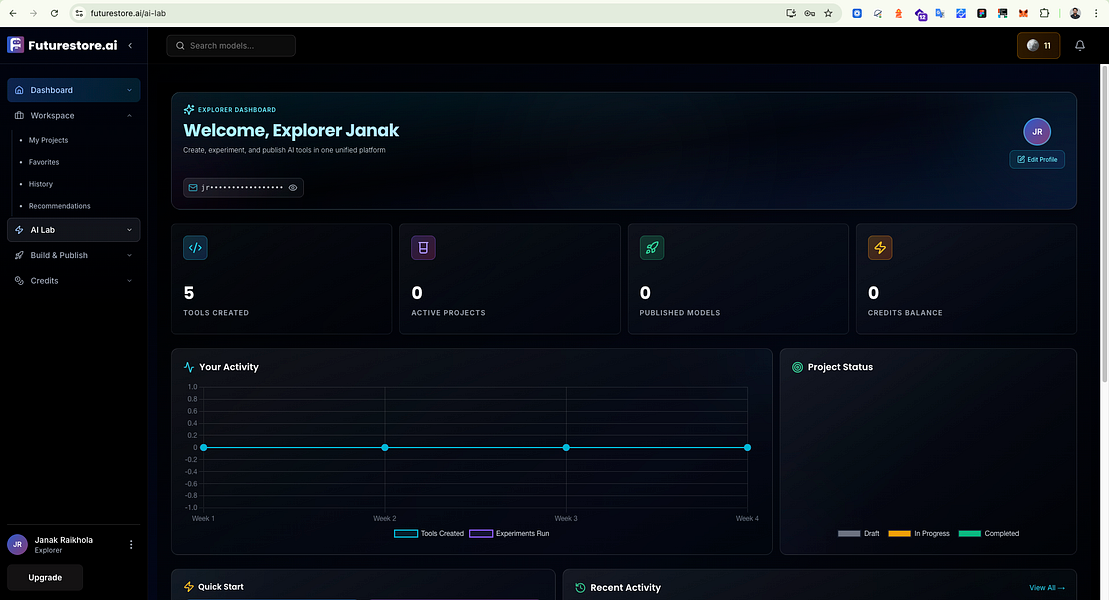Open the Chrome three-dot menu
Screen dimensions: 1109x600
(x=1096, y=13)
